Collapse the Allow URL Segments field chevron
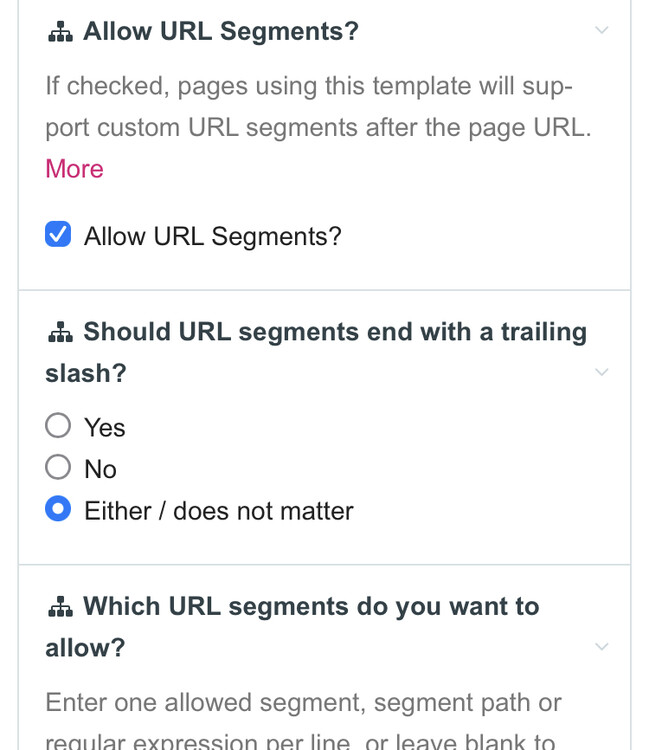The image size is (649, 750). (601, 31)
